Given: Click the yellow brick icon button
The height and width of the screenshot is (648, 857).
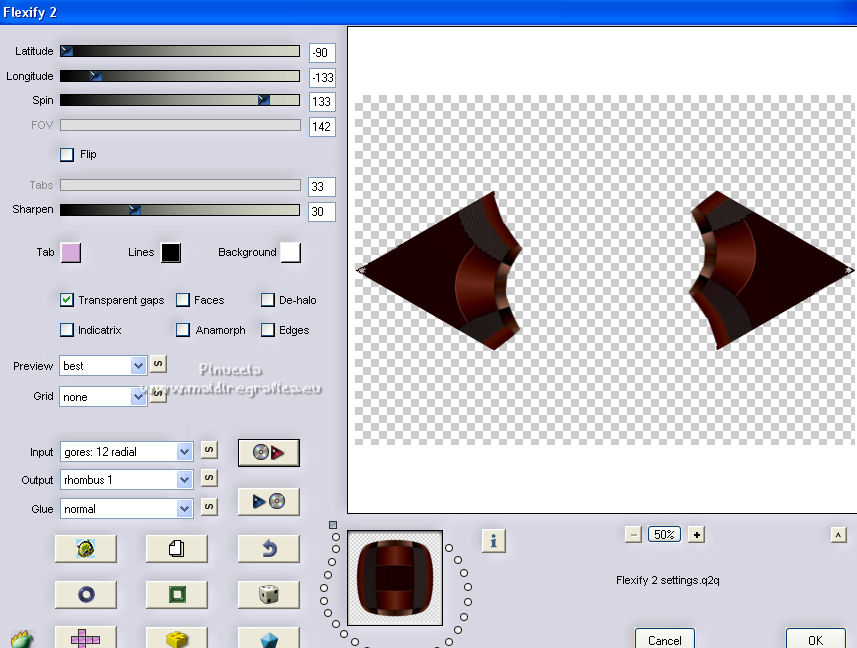Looking at the screenshot, I should pyautogui.click(x=177, y=637).
